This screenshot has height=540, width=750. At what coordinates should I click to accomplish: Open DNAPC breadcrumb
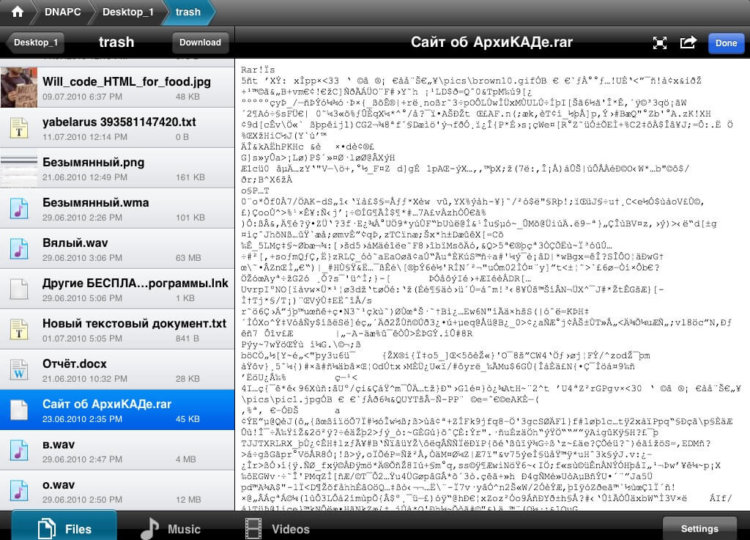[63, 12]
